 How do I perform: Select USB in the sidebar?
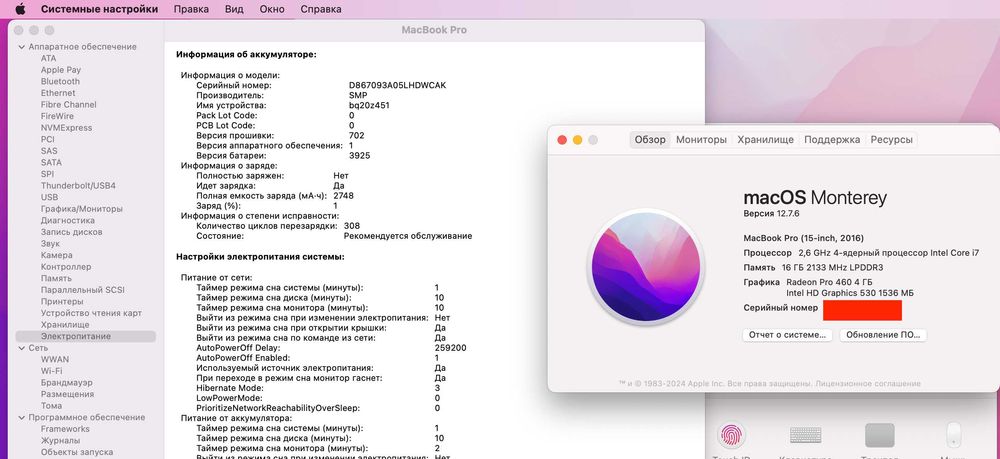click(x=50, y=197)
